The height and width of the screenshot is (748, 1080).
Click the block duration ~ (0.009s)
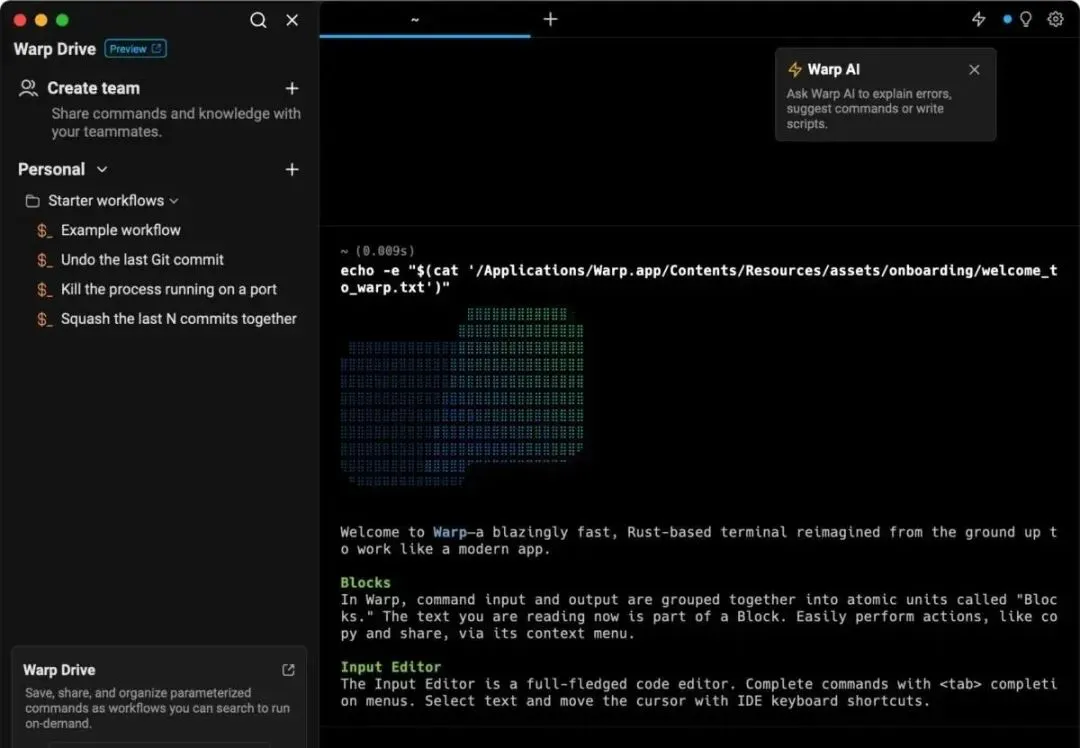tap(377, 251)
